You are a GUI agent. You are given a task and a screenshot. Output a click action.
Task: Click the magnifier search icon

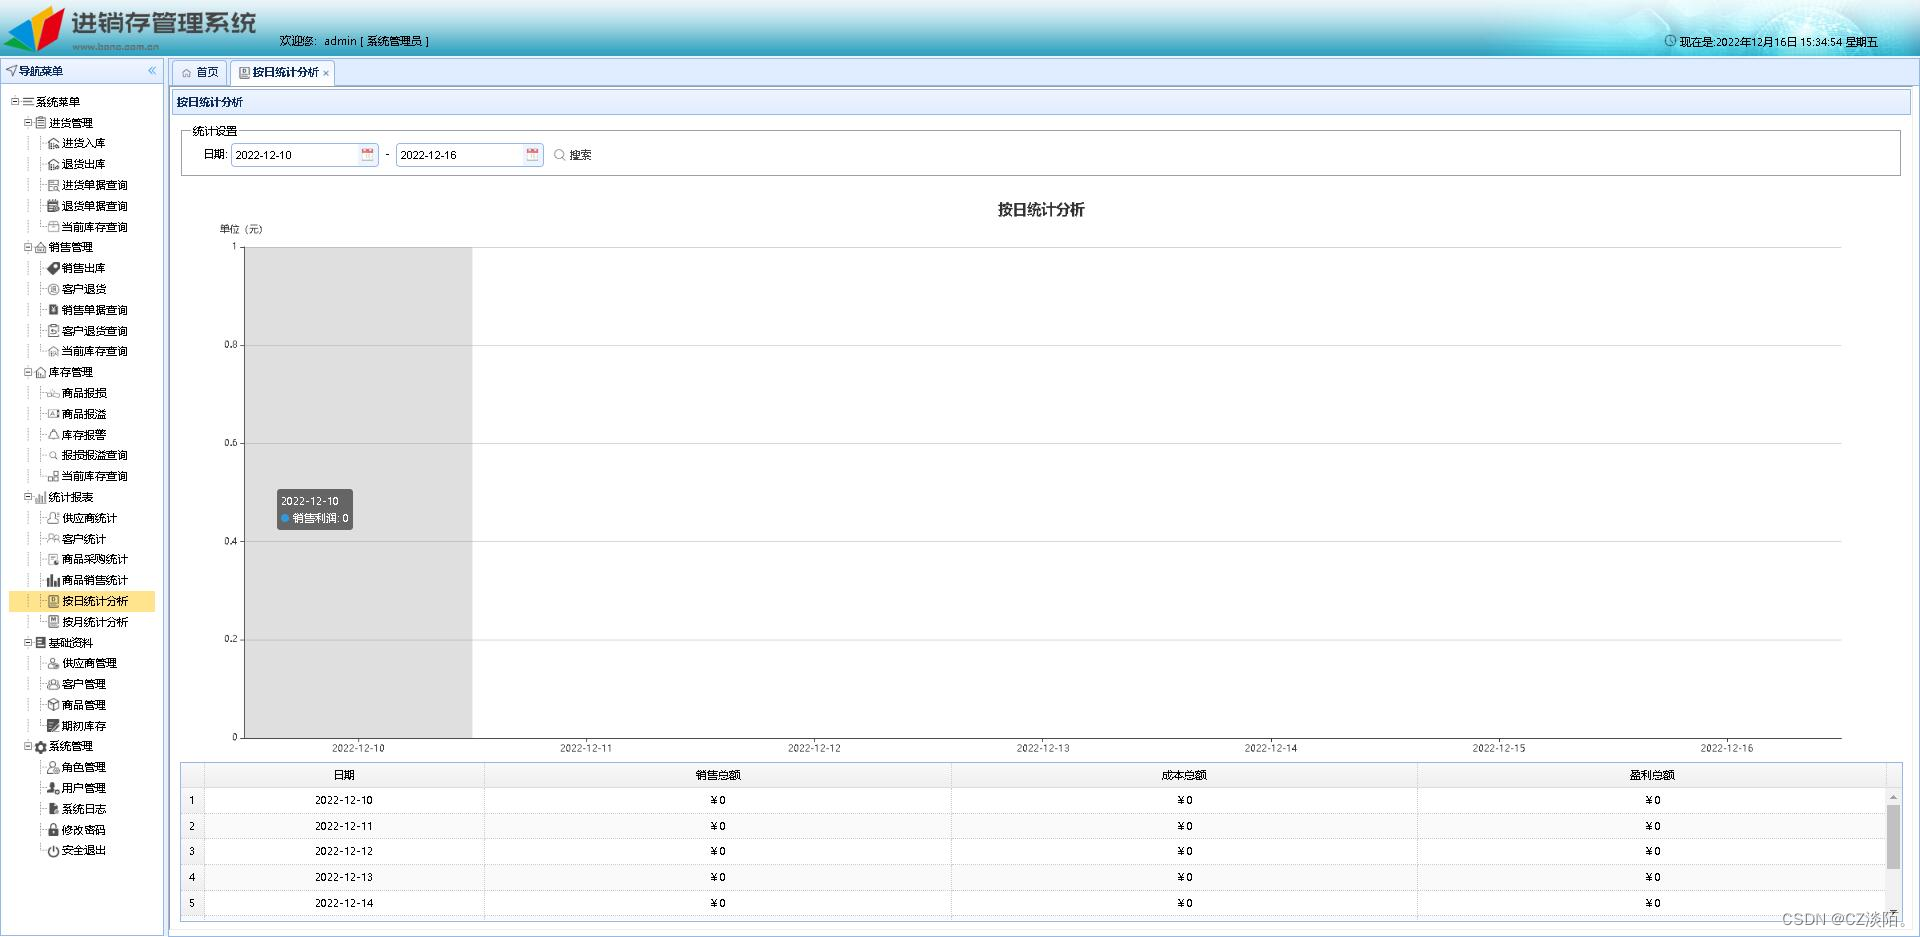tap(559, 155)
